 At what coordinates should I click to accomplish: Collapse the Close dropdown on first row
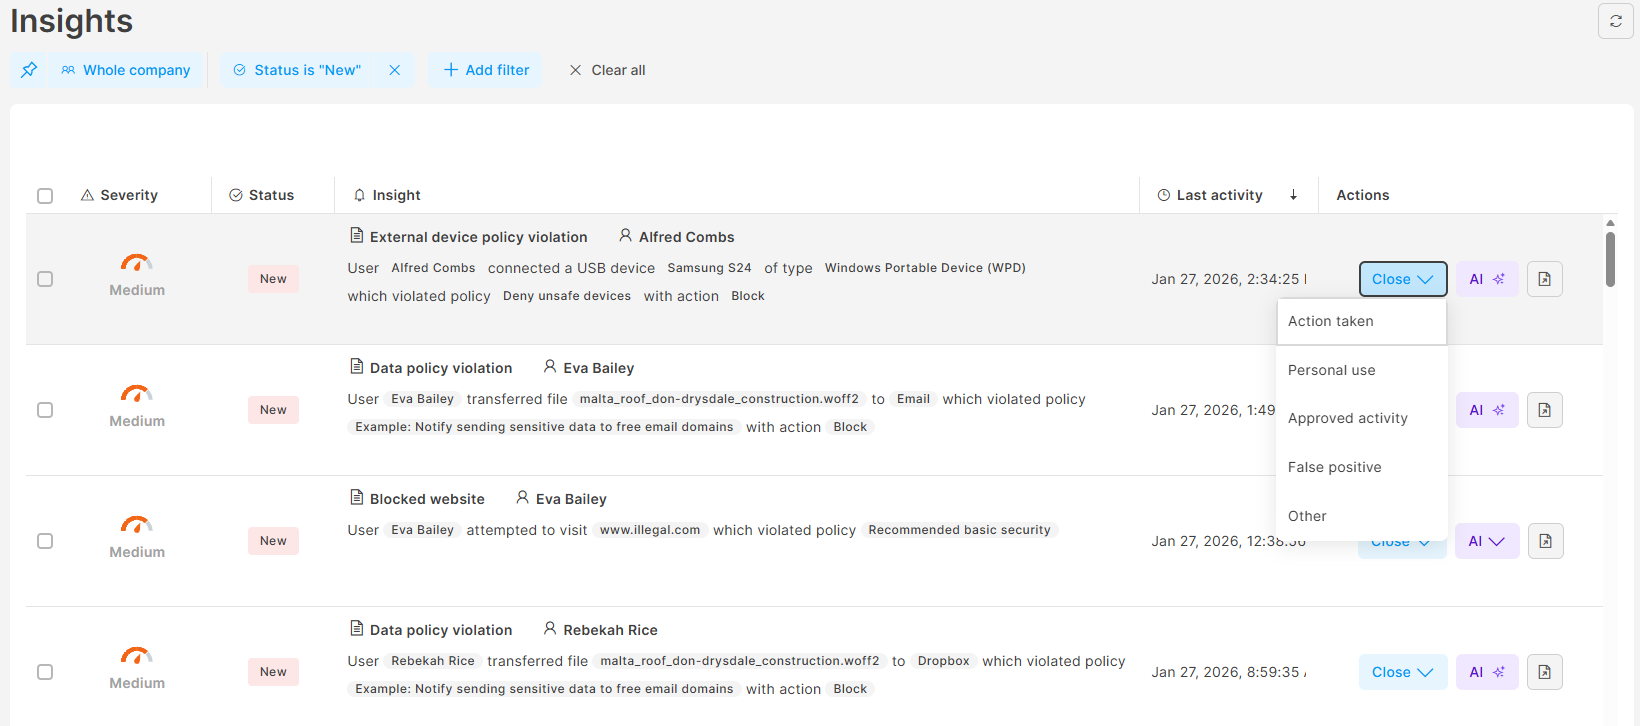click(x=1402, y=279)
